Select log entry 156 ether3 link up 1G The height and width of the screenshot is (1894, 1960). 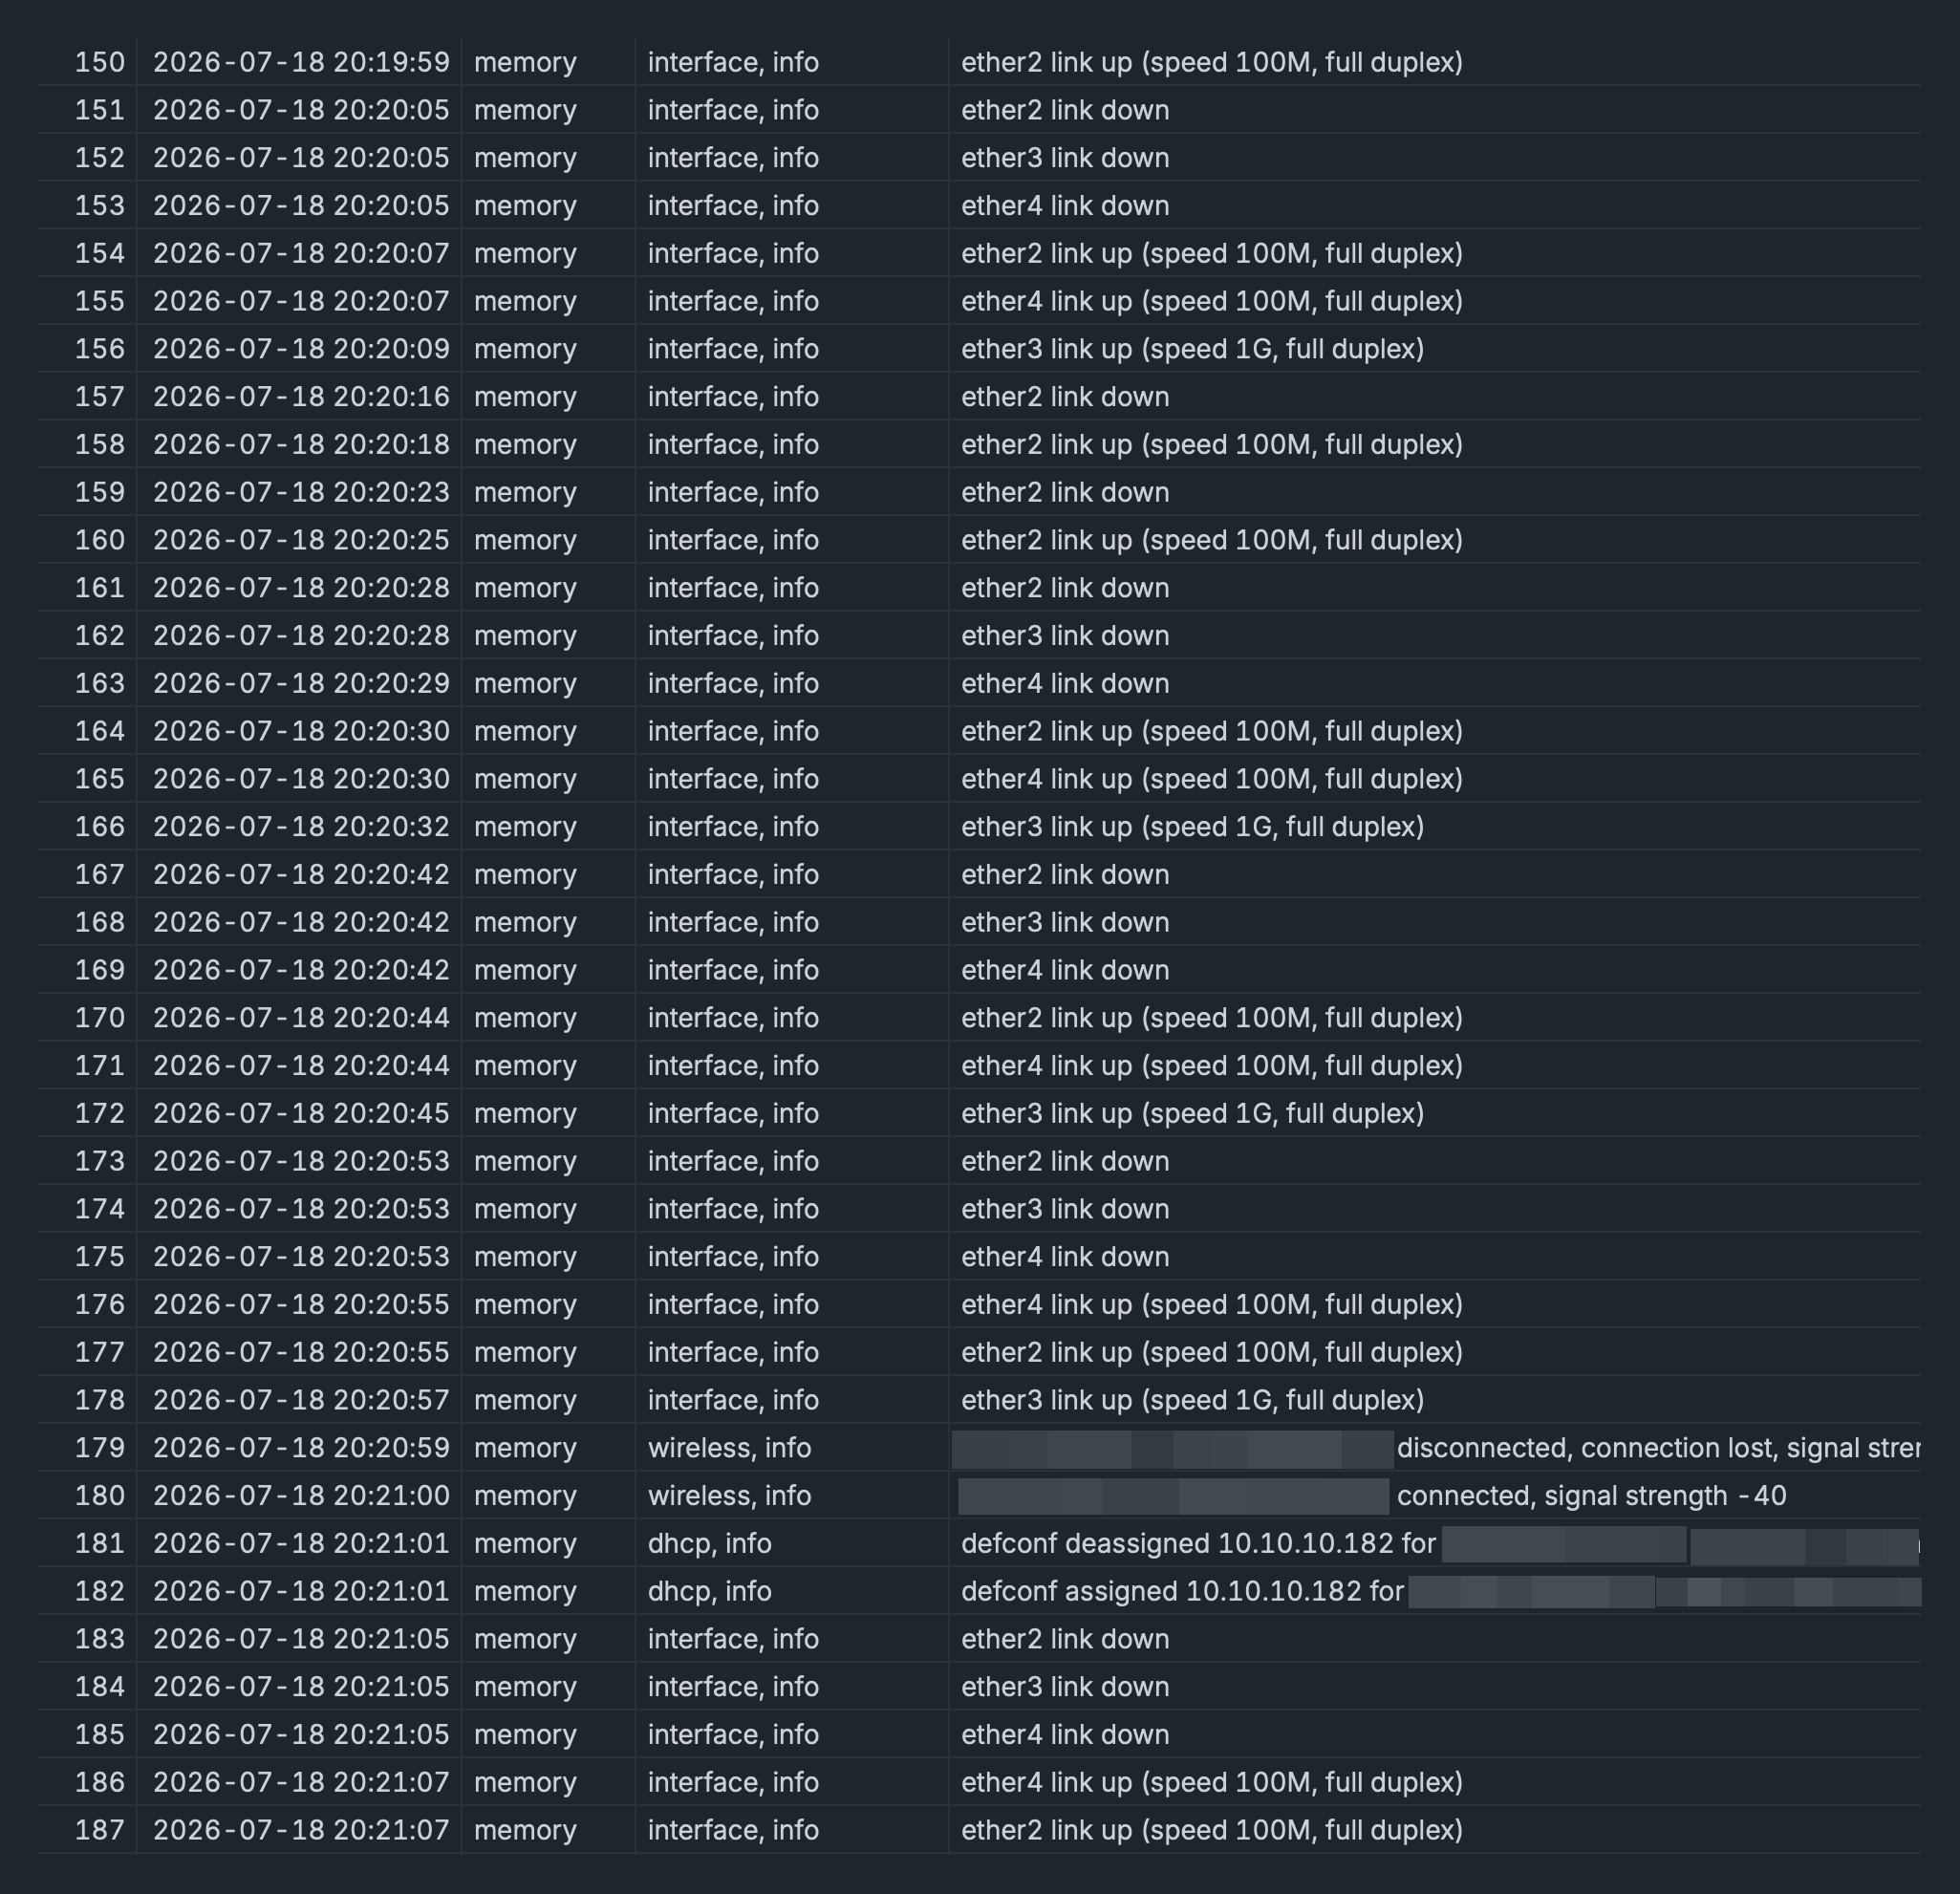(x=979, y=349)
